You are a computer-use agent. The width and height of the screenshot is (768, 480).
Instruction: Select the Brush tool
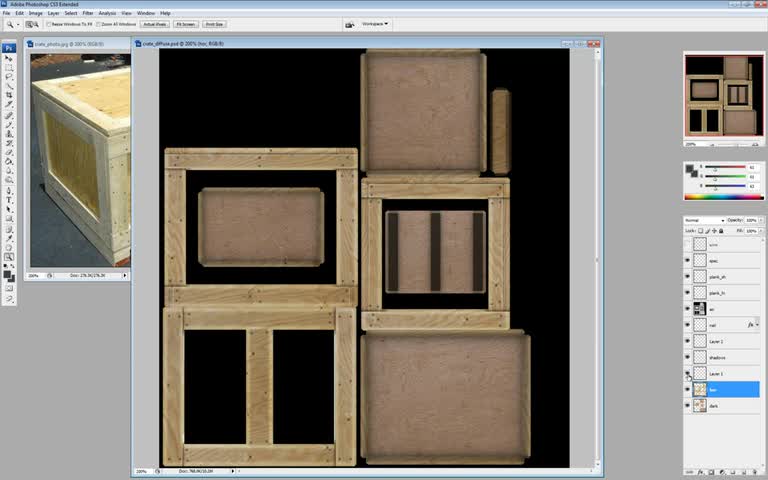click(9, 124)
